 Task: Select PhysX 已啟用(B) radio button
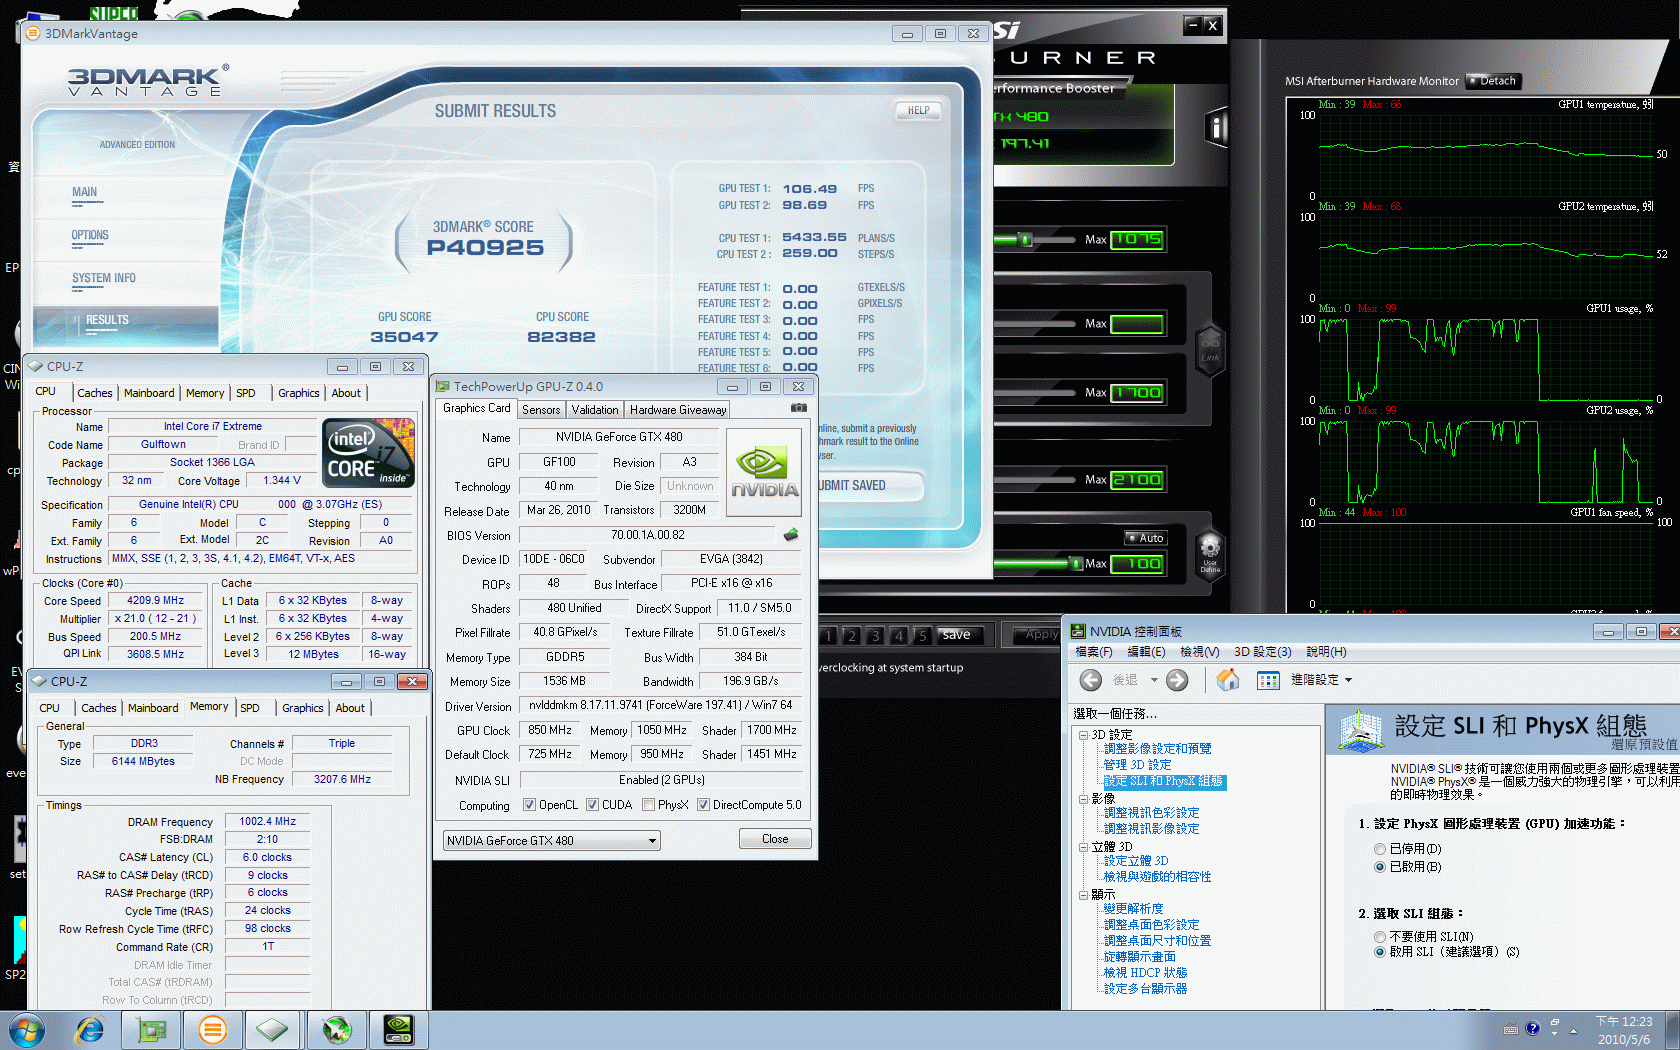1380,867
